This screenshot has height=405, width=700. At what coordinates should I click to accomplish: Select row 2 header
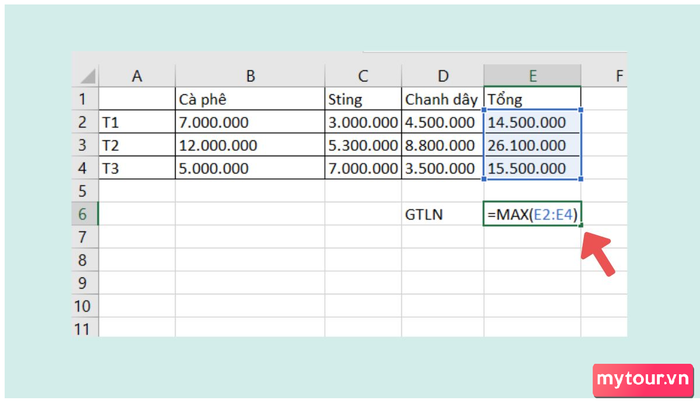tap(85, 122)
